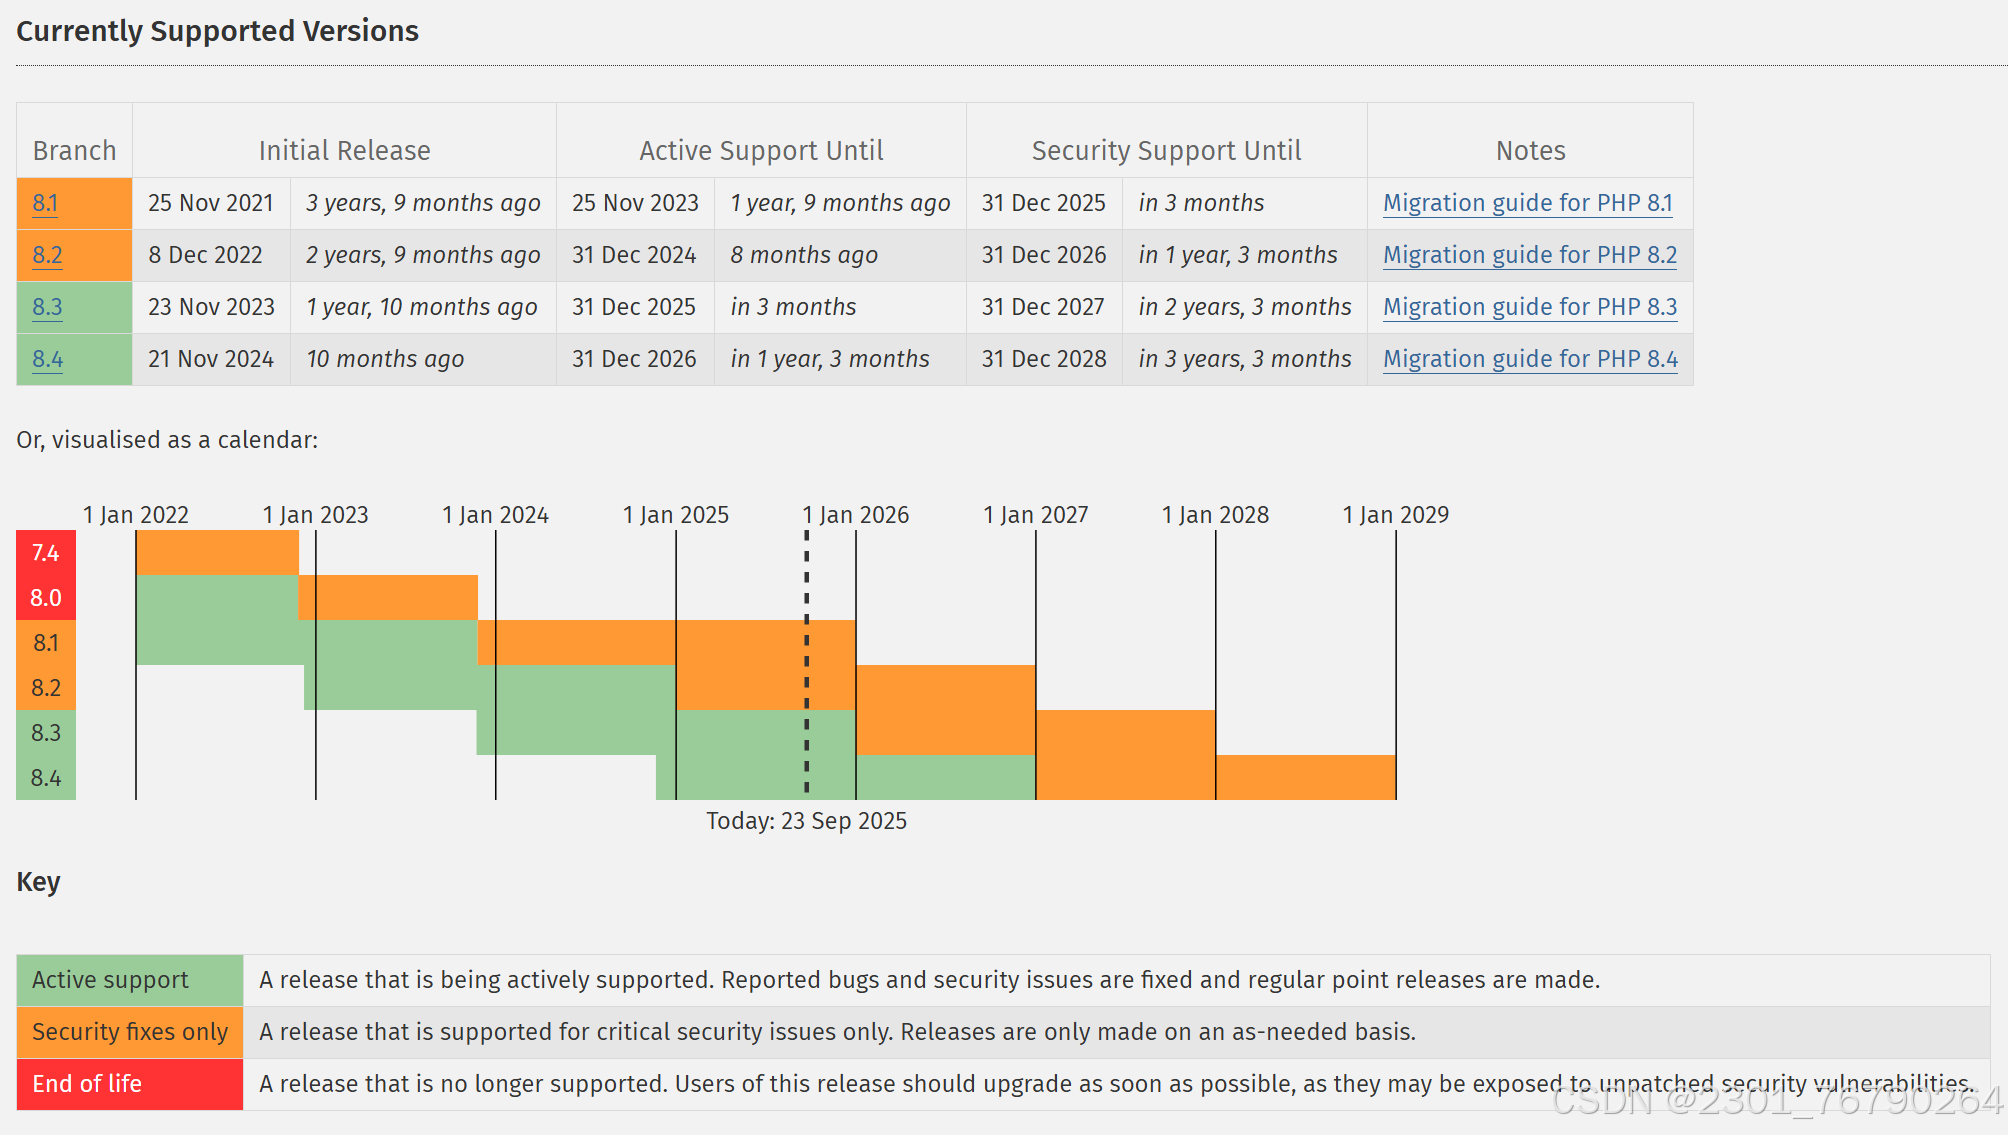Click the orange Security fixes only key cell
The image size is (2008, 1135).
tap(129, 1032)
